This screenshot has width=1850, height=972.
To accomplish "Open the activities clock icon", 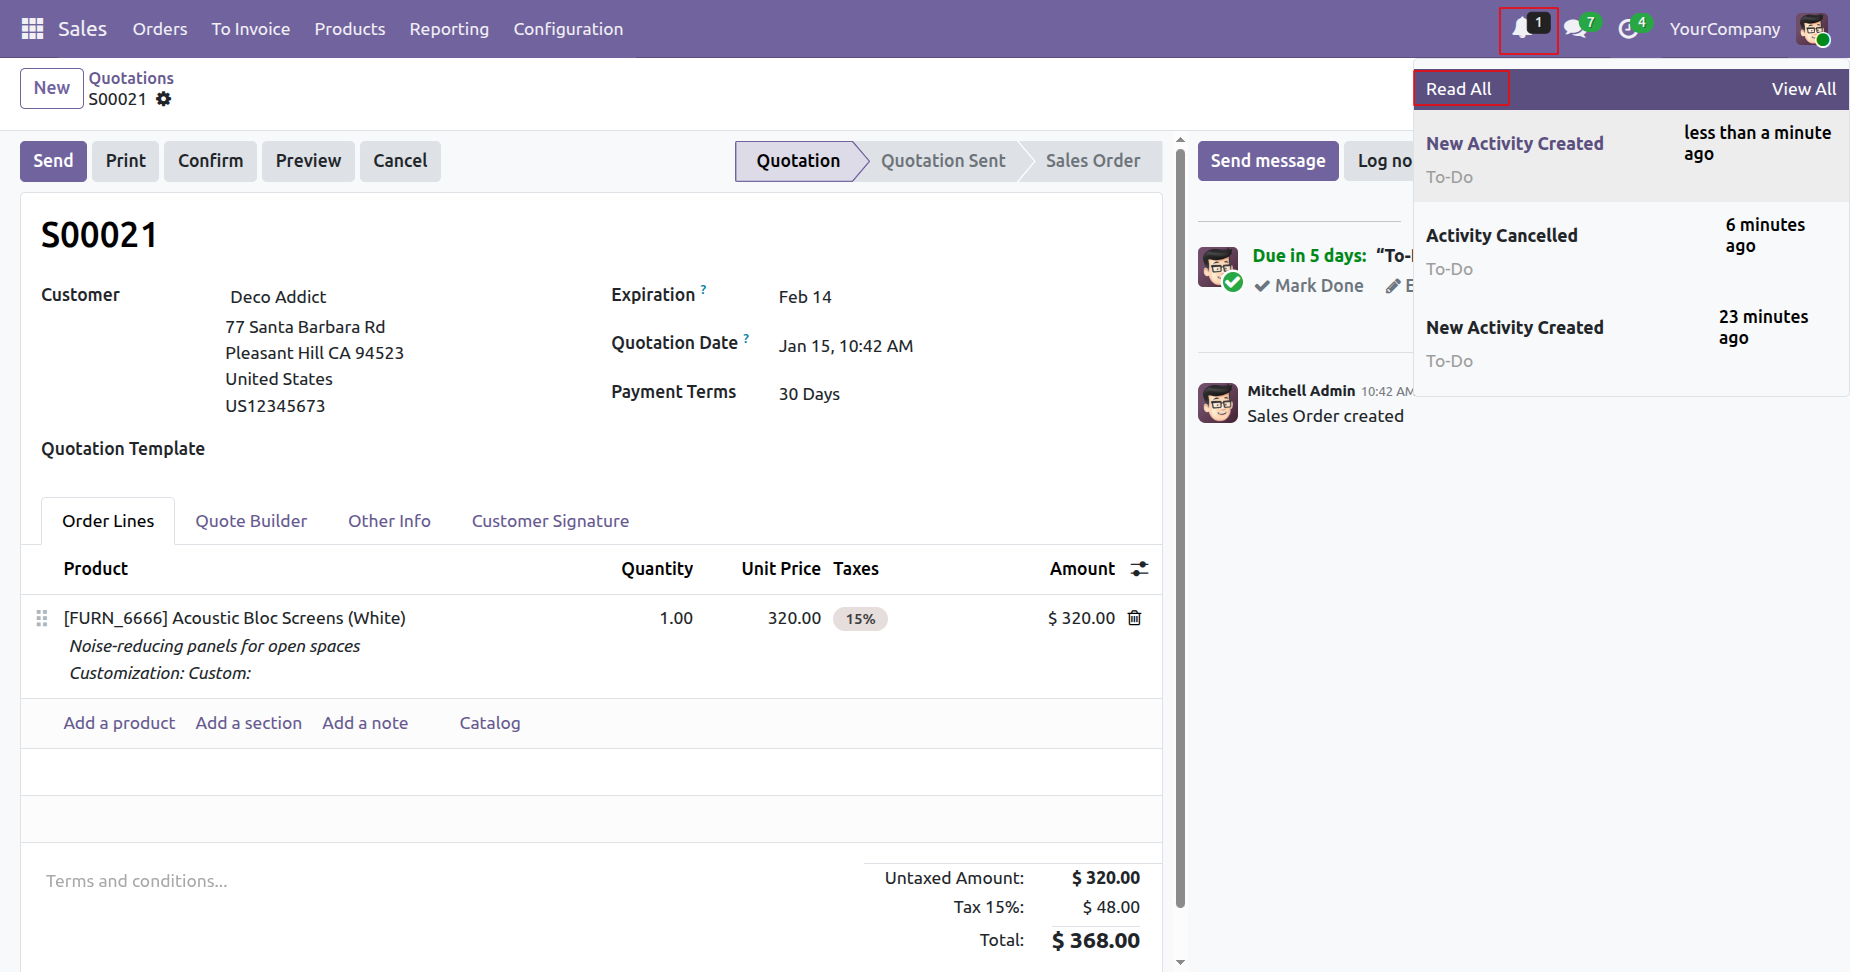I will (1629, 29).
